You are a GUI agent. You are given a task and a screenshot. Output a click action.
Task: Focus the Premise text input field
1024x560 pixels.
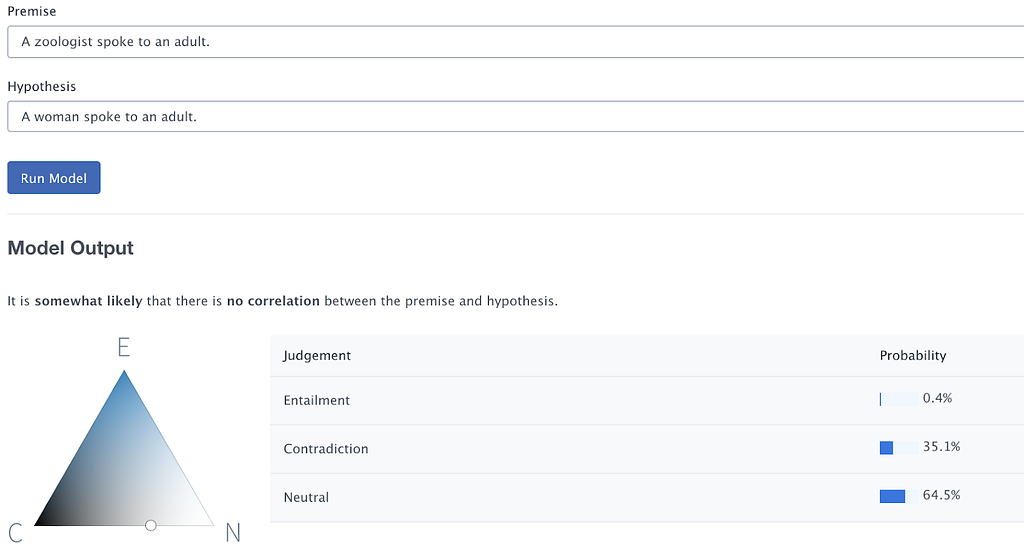click(x=515, y=42)
